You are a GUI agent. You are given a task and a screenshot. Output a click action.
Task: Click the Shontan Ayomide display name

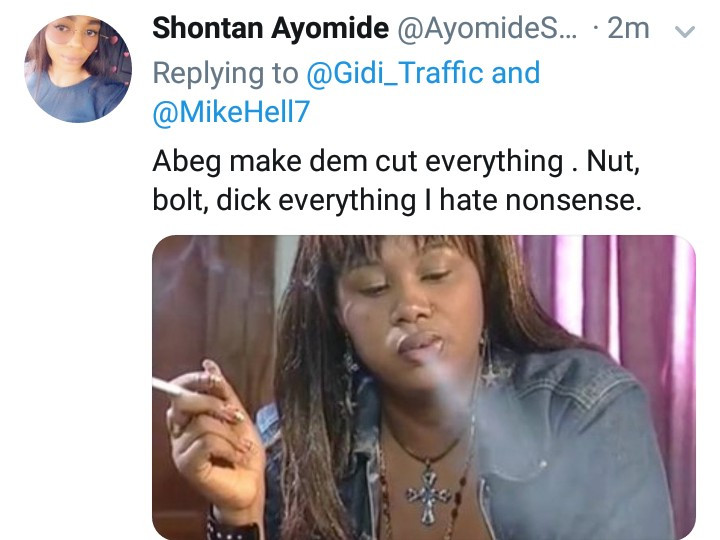tap(269, 29)
